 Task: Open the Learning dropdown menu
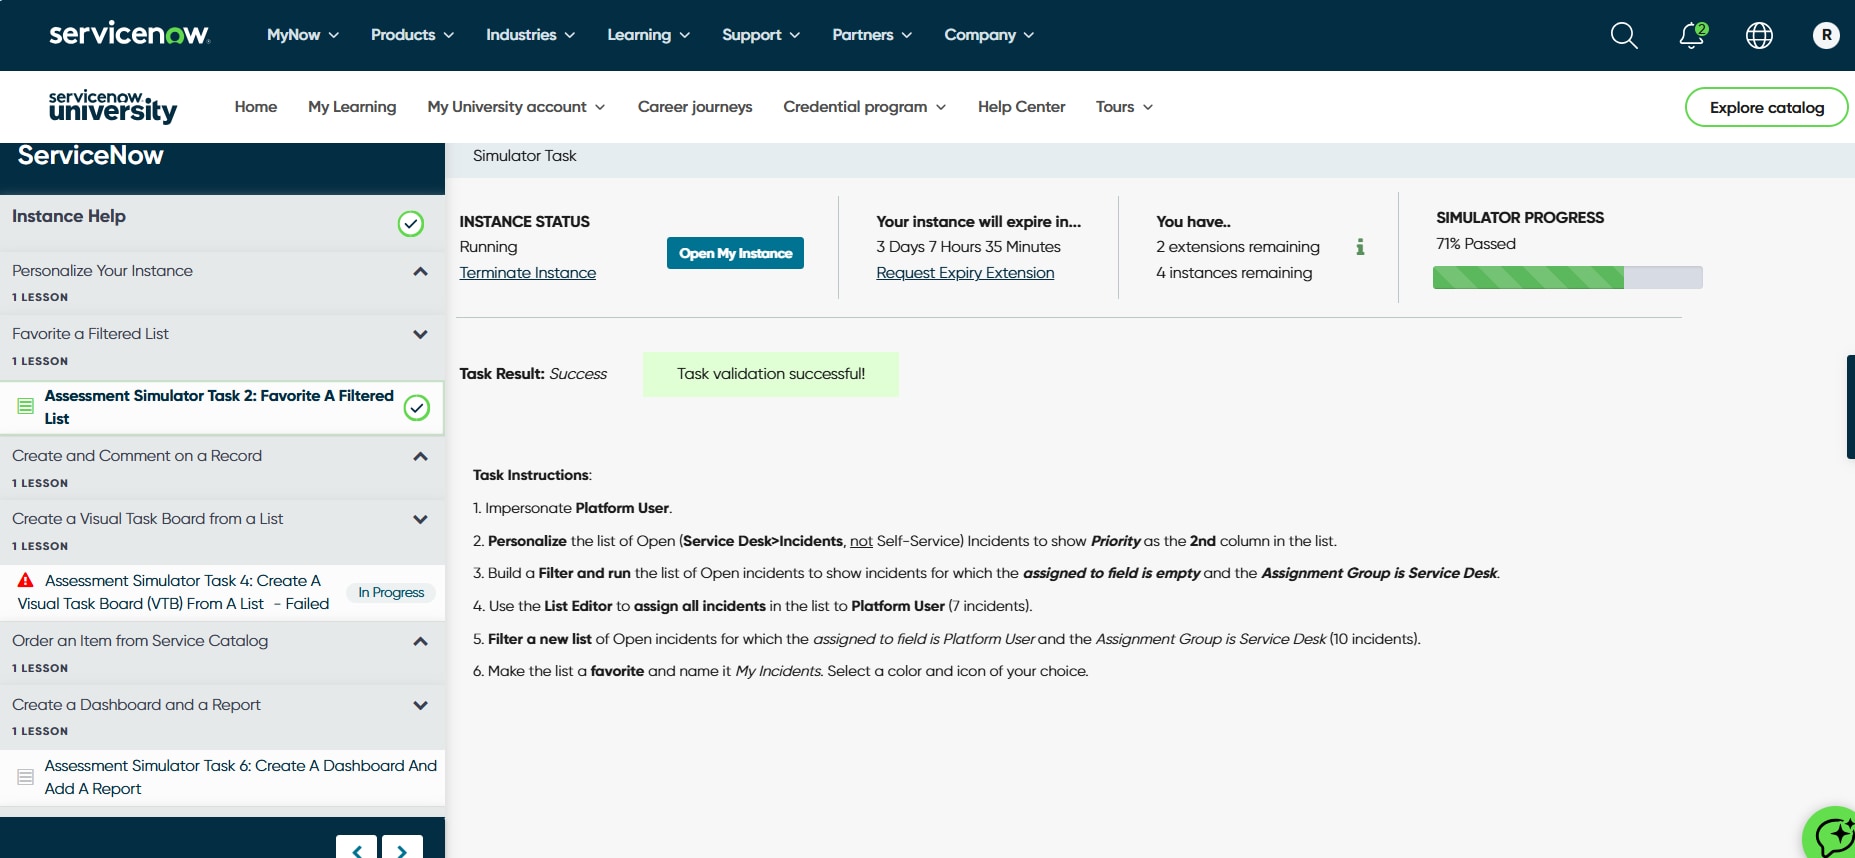(648, 35)
